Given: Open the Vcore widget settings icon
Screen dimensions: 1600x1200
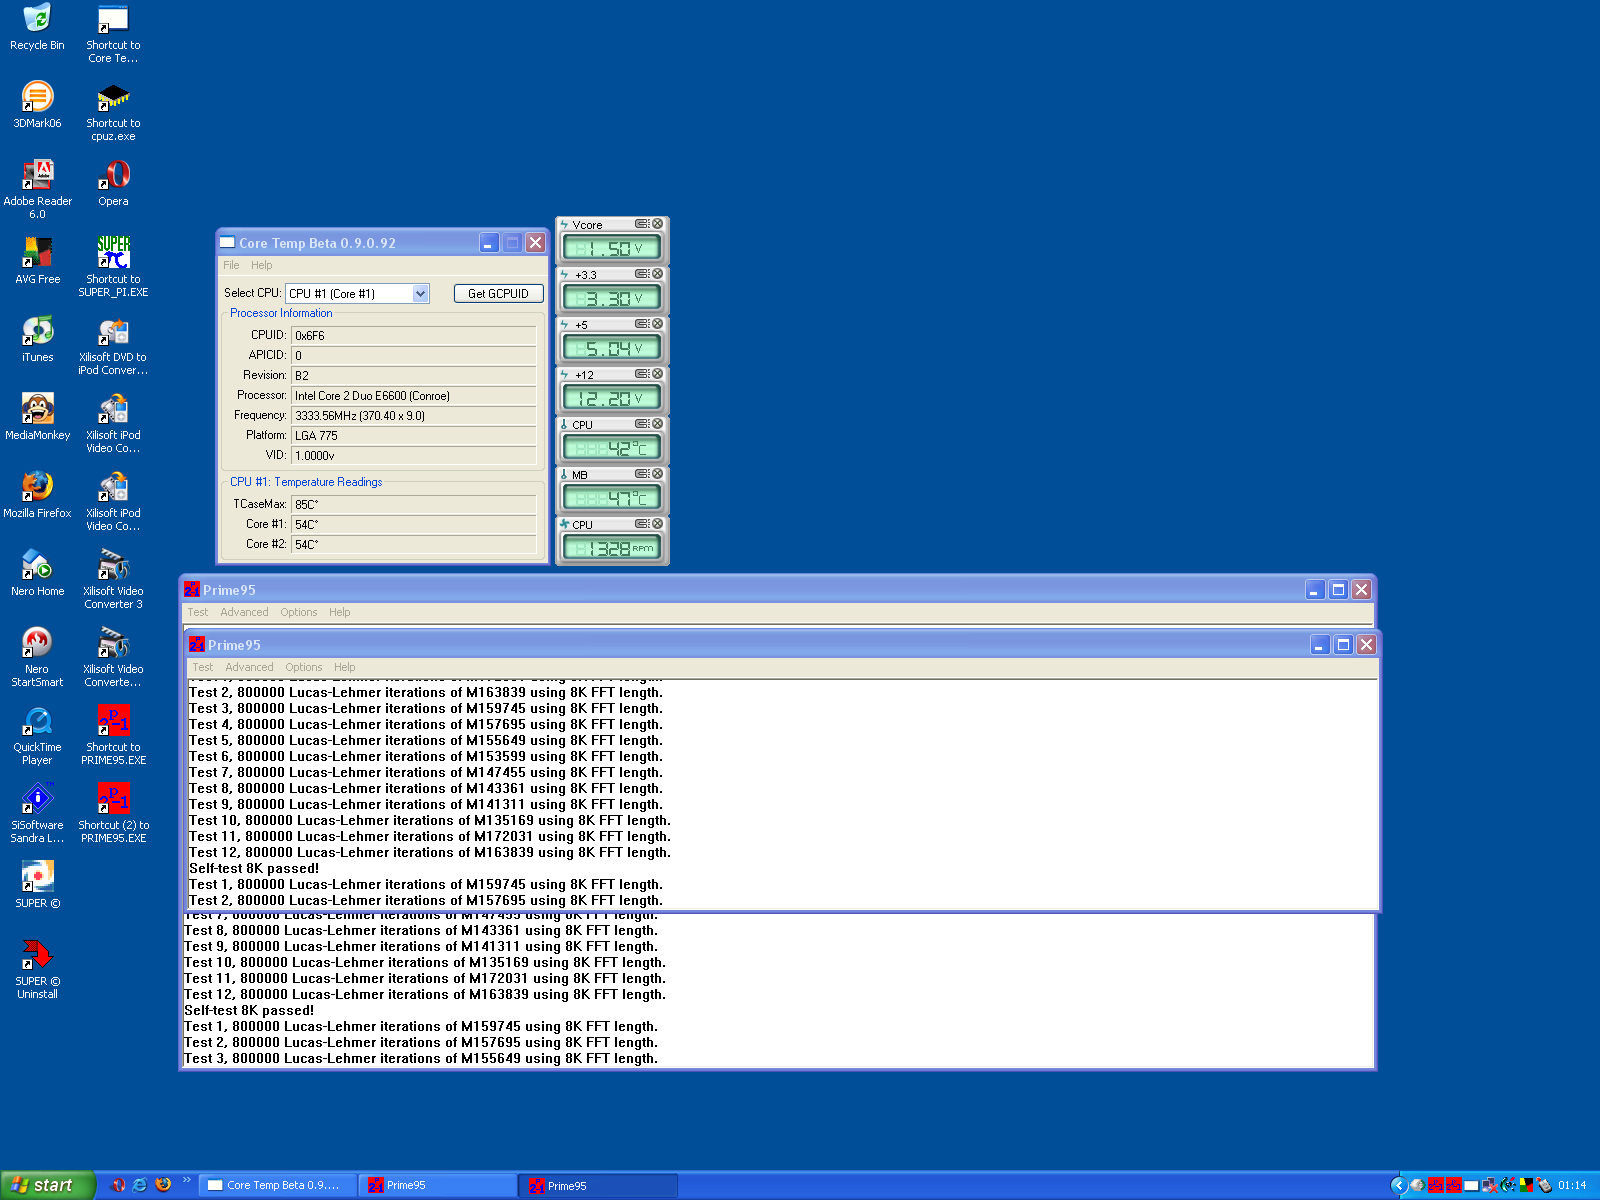Looking at the screenshot, I should pyautogui.click(x=642, y=224).
